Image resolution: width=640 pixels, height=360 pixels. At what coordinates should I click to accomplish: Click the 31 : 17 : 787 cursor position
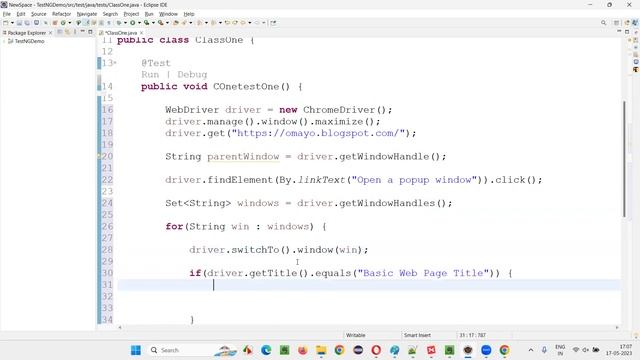tap(472, 335)
